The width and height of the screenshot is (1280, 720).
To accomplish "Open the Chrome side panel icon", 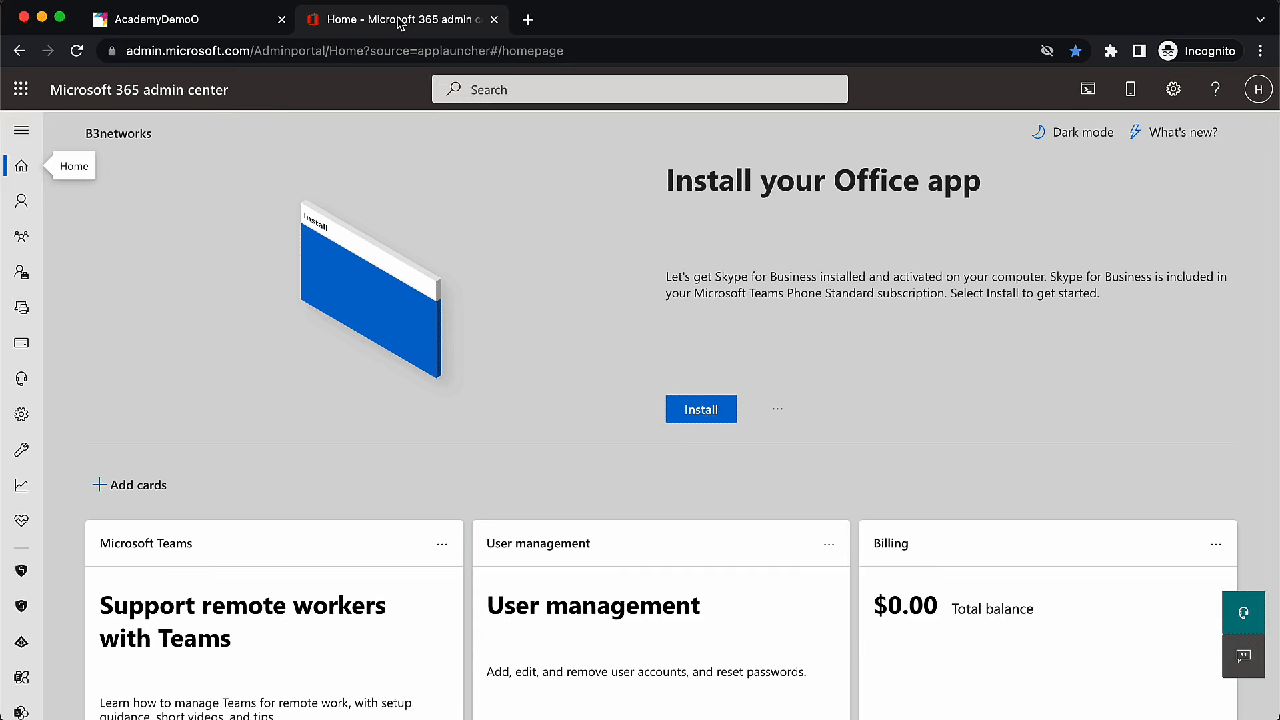I will tap(1139, 51).
